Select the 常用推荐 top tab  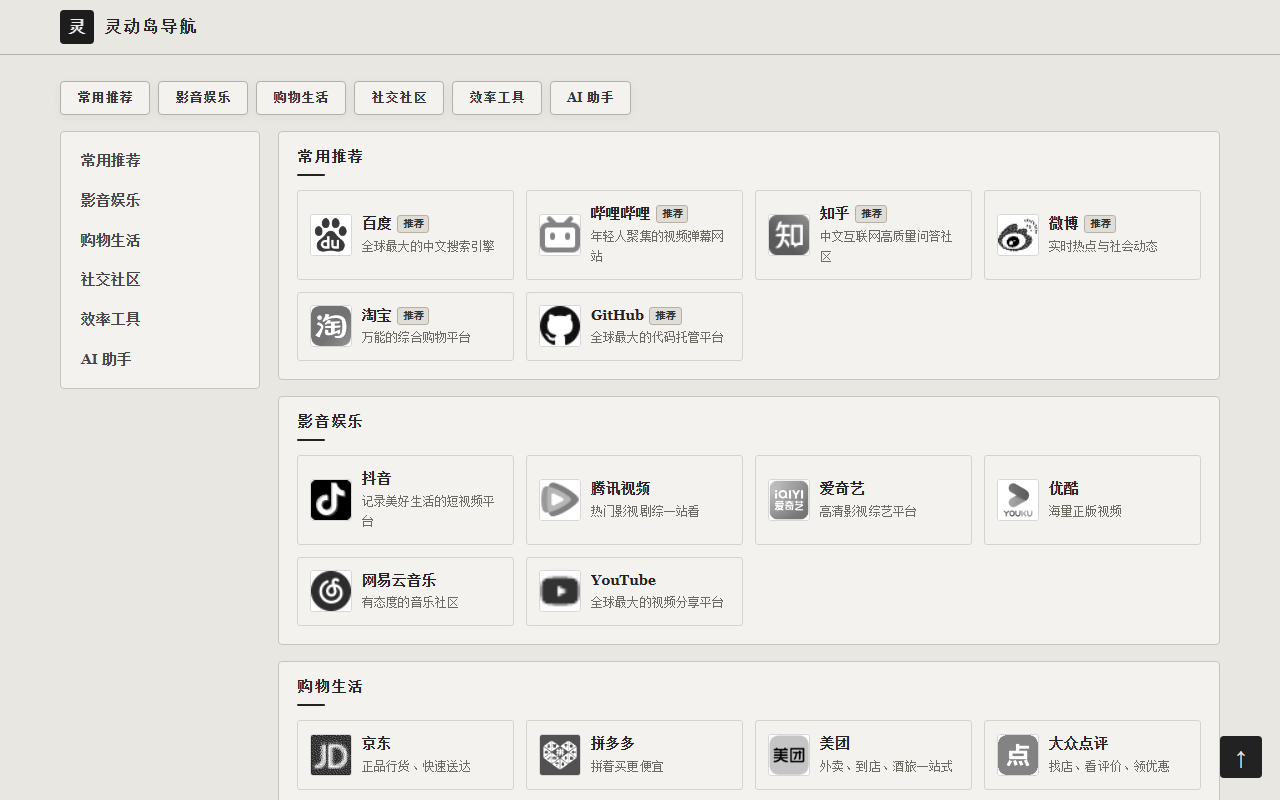click(x=105, y=98)
